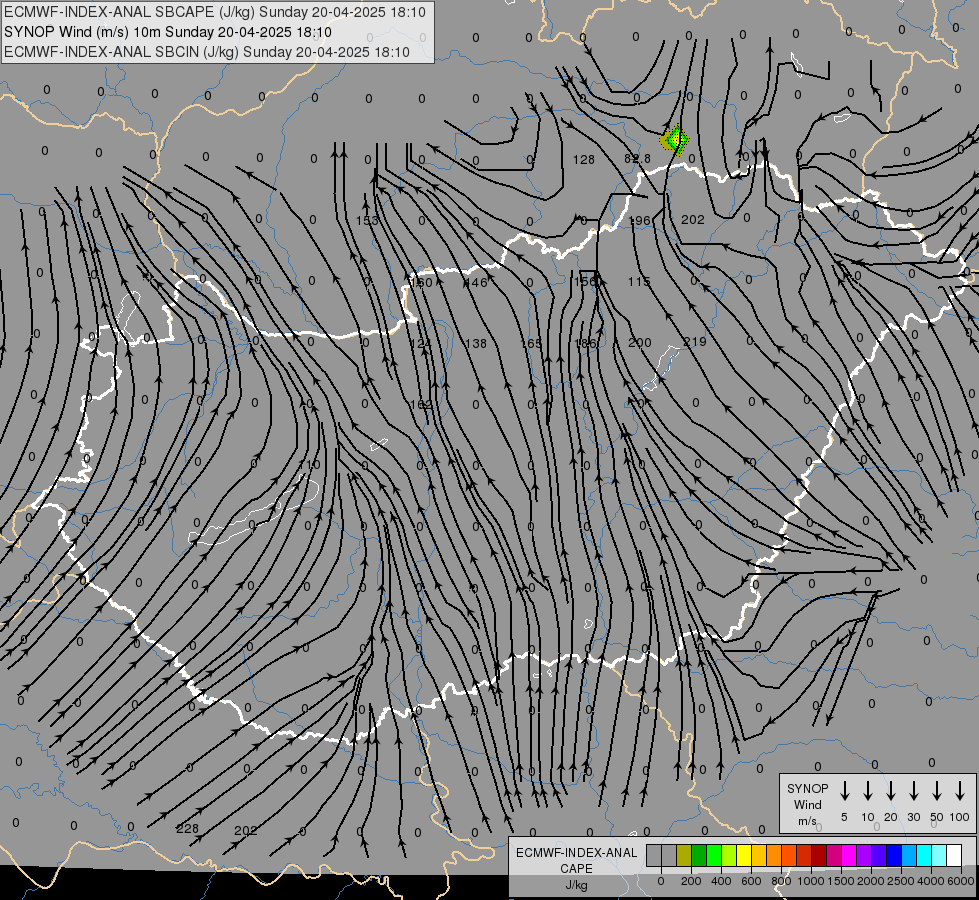Select the pure blue CAPE swatch
This screenshot has width=979, height=900.
[893, 856]
